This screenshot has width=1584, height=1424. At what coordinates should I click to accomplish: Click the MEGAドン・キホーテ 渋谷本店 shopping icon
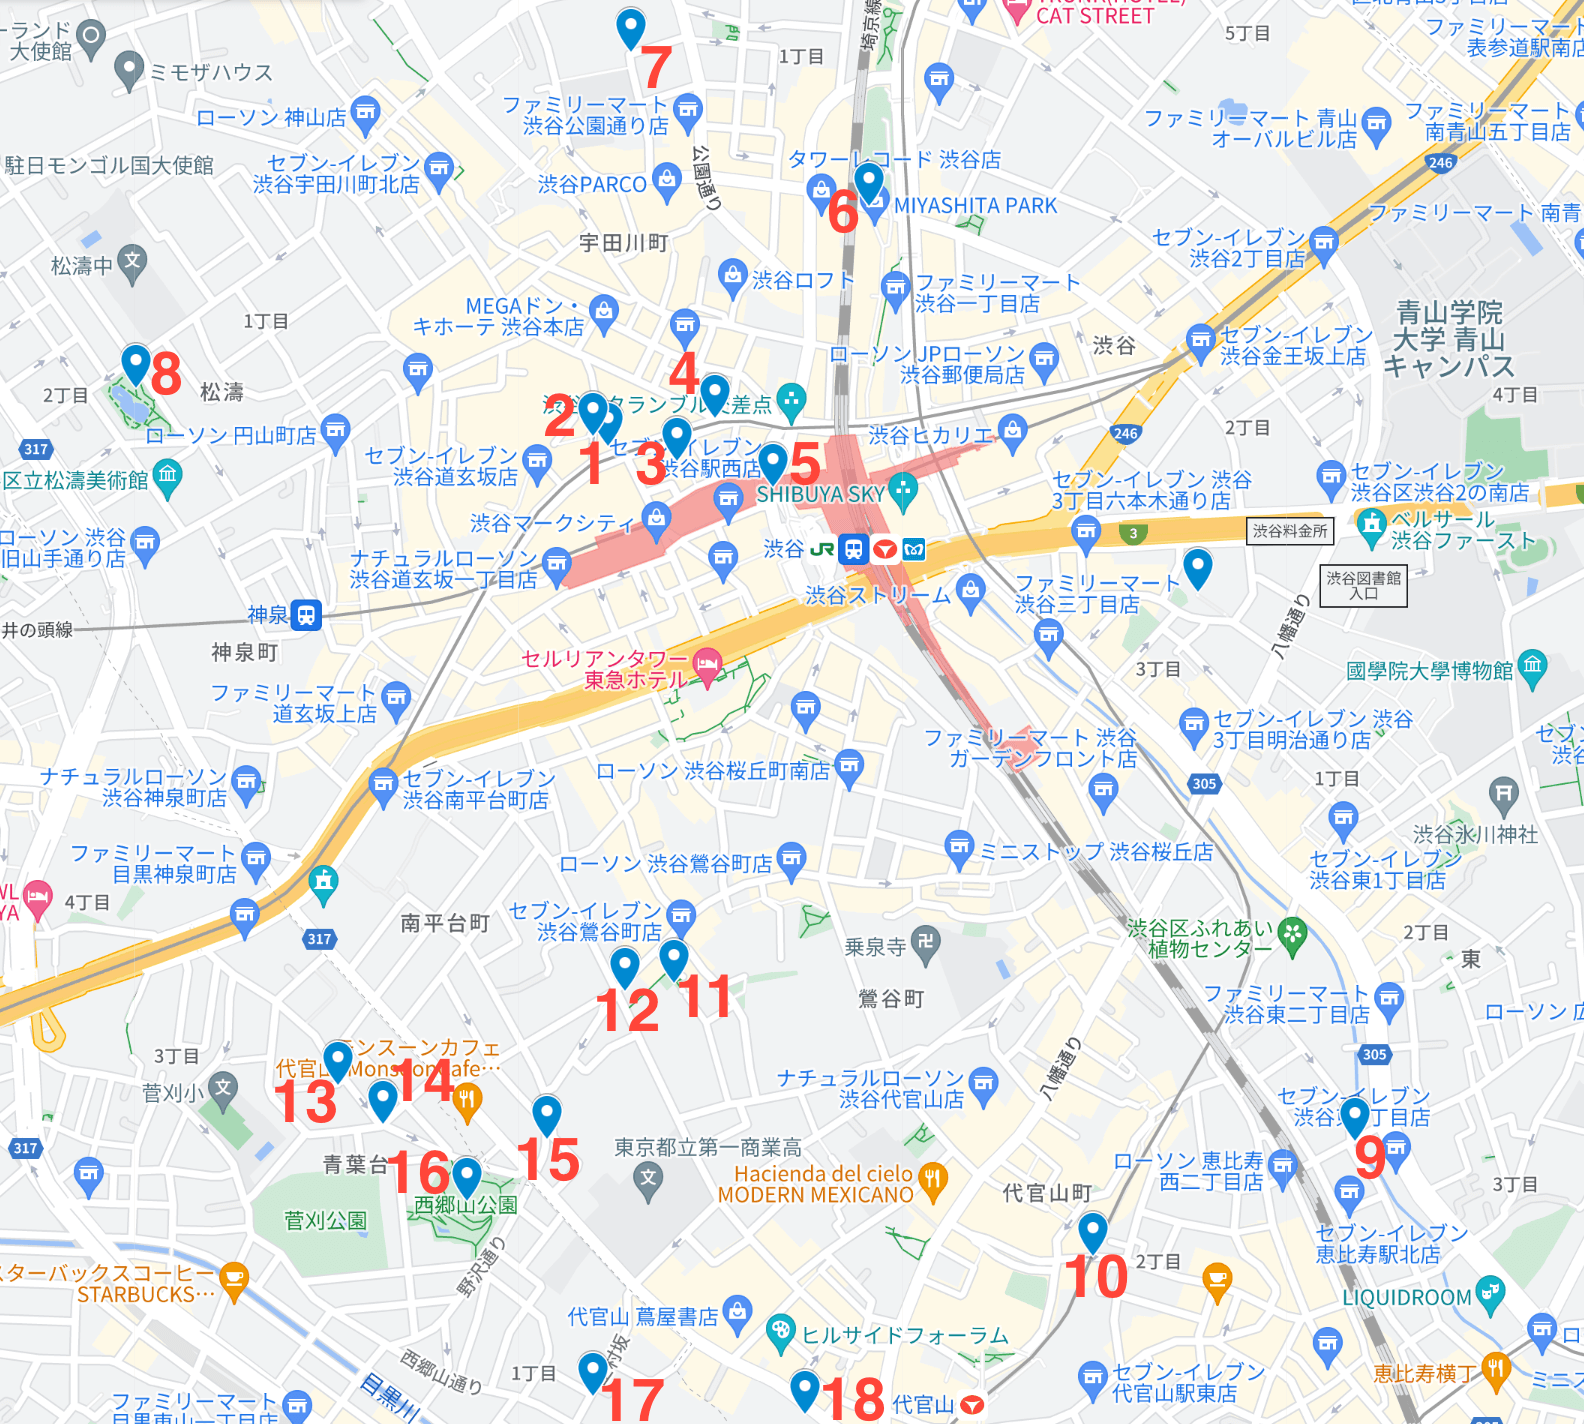click(x=604, y=313)
